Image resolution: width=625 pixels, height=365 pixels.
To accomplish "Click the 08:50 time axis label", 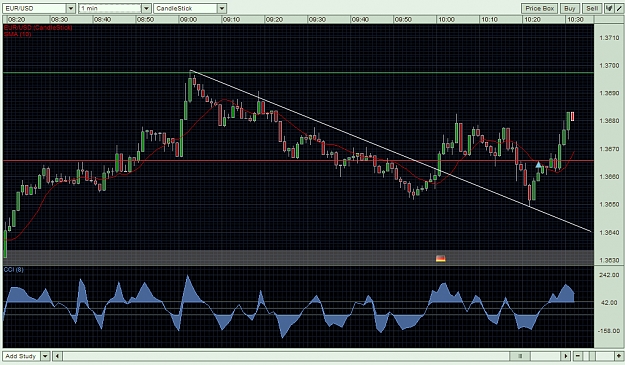I will pos(145,19).
